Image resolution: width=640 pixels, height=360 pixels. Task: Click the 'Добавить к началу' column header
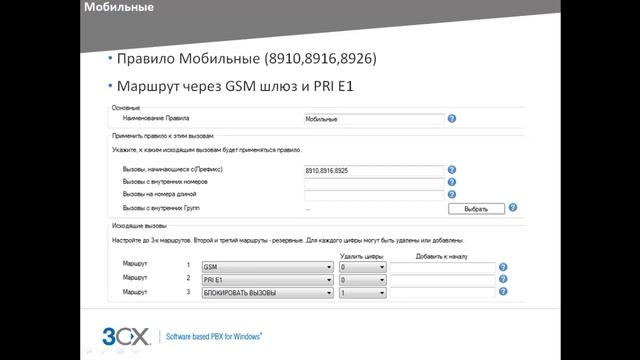pos(442,256)
